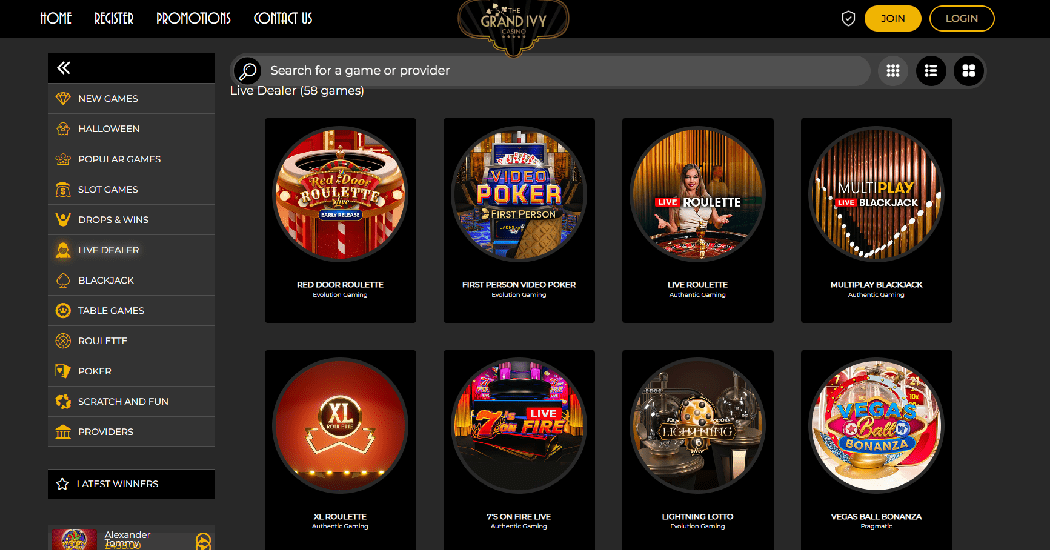Switch to list view layout
This screenshot has width=1050, height=550.
[931, 70]
